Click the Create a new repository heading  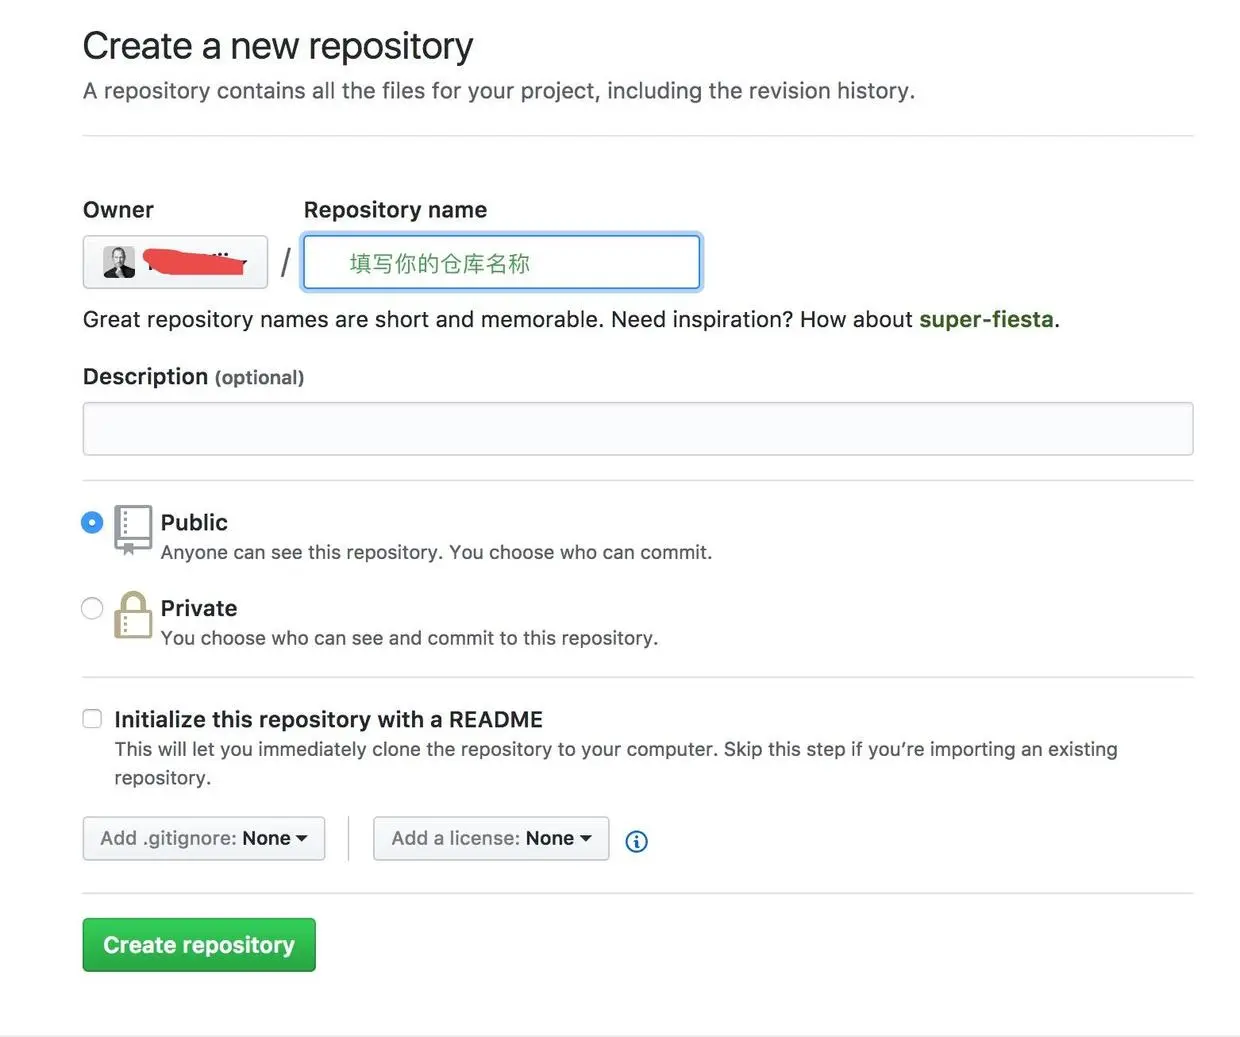coord(278,46)
